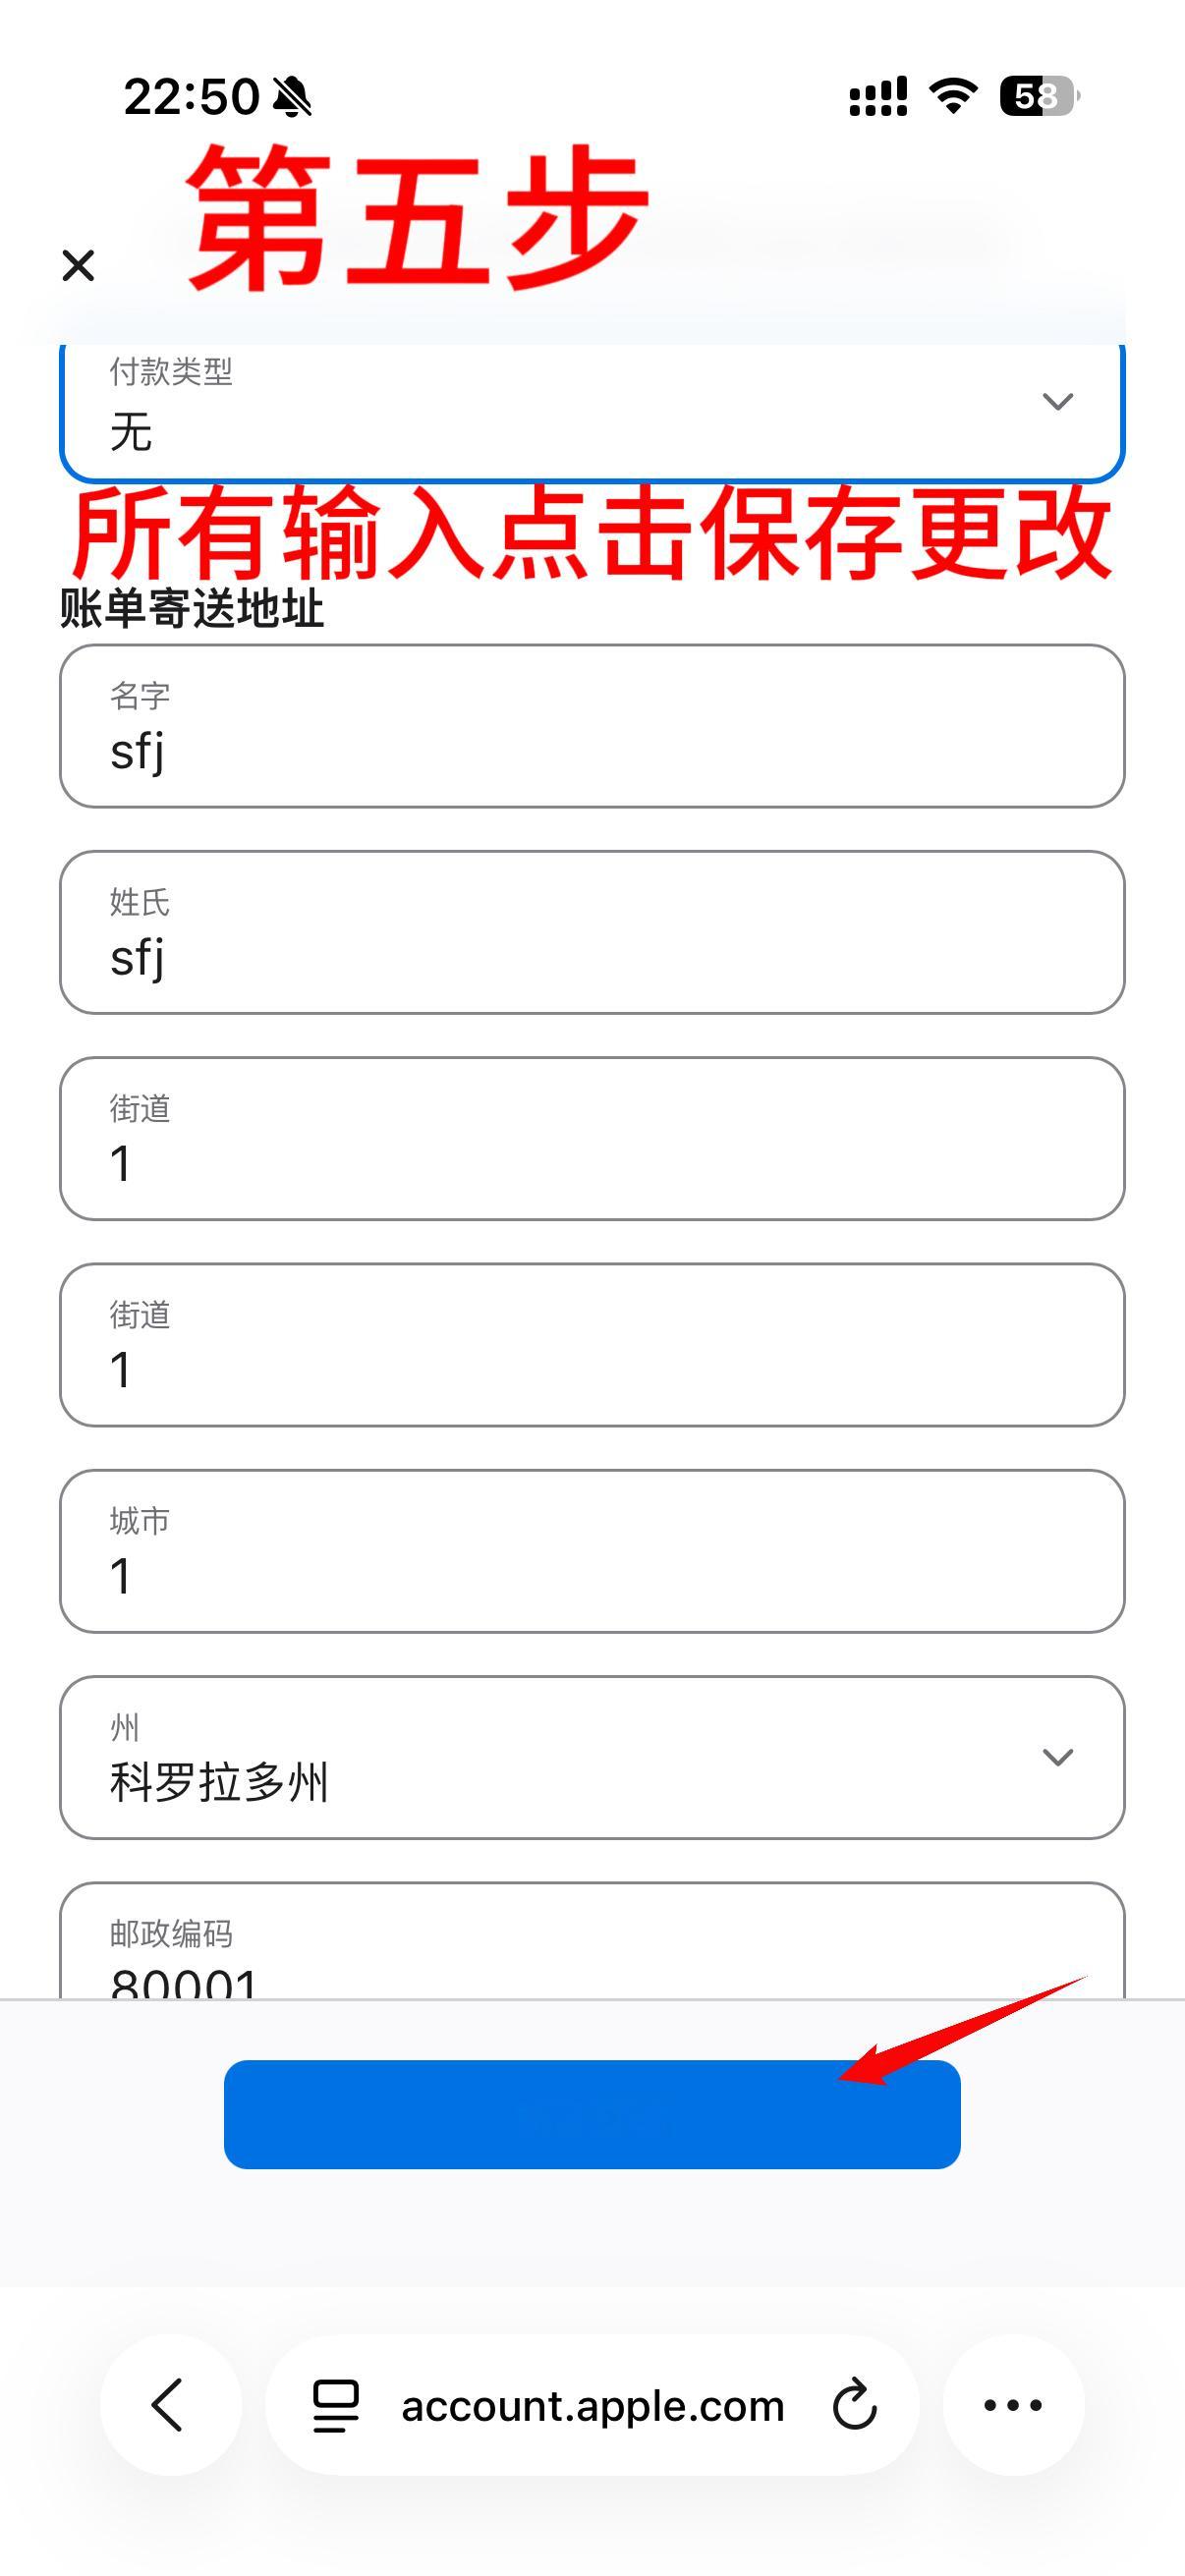Image resolution: width=1185 pixels, height=2576 pixels.
Task: Edit the 城市 city field
Action: pyautogui.click(x=592, y=1551)
